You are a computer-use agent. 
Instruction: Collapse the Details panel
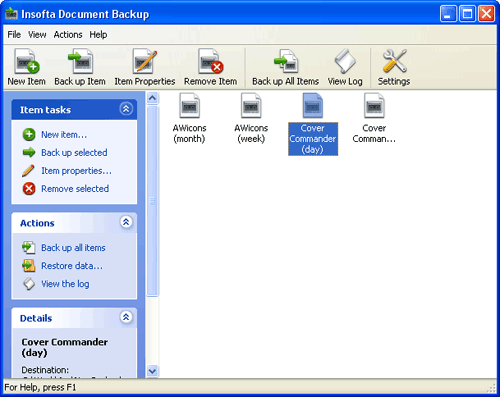tap(126, 317)
